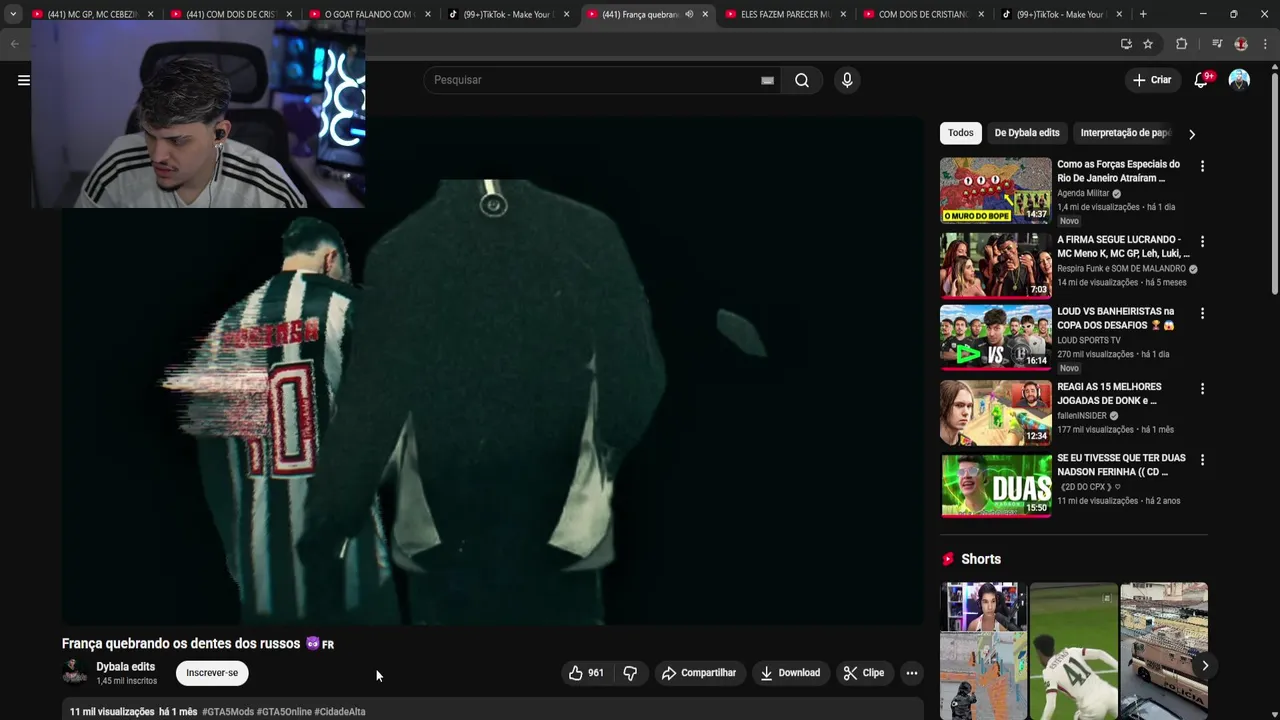Open the Chrome extensions puzzle icon
The width and height of the screenshot is (1280, 720).
click(x=1181, y=44)
